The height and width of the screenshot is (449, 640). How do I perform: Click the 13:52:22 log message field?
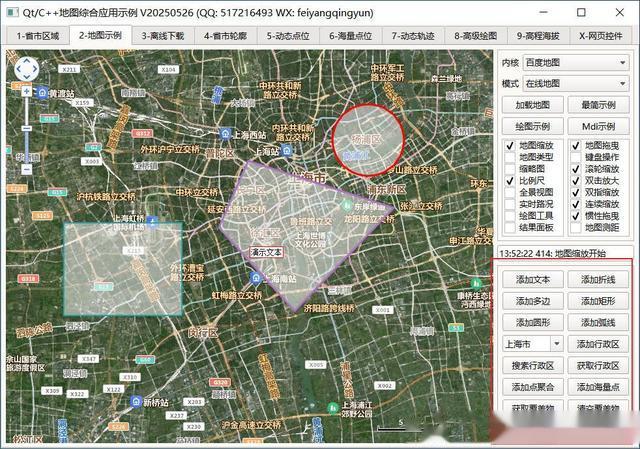click(566, 253)
